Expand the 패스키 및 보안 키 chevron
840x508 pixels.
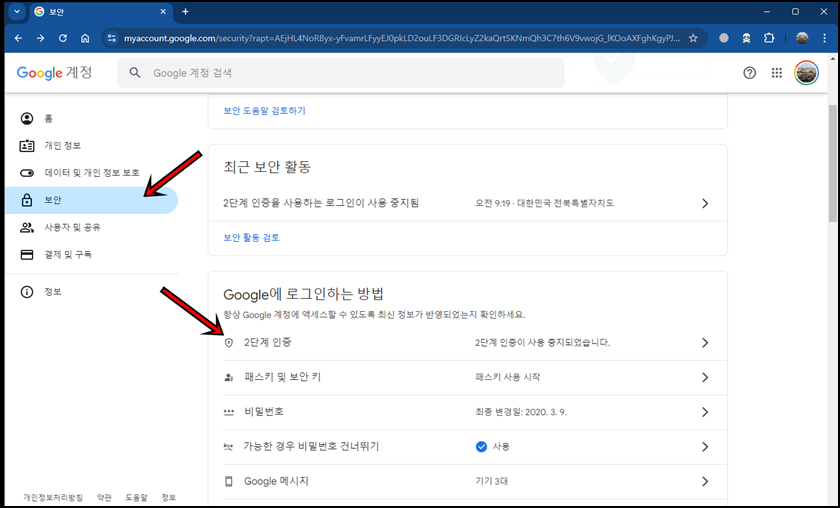coord(705,377)
